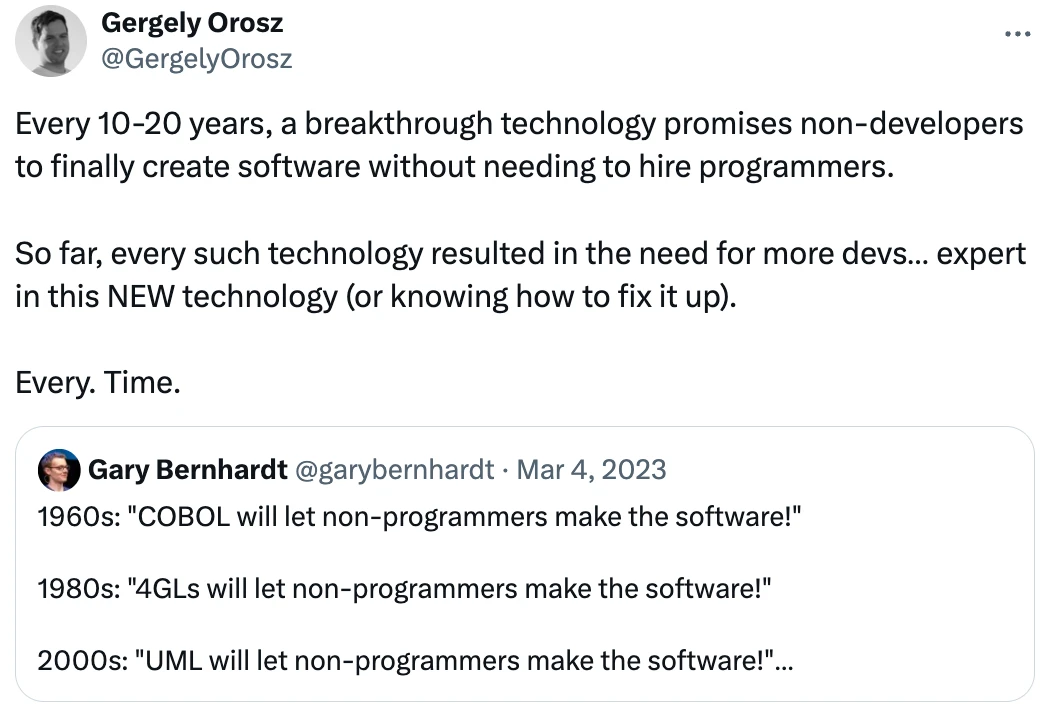Viewport: 1046px width, 714px height.
Task: Open the quoted tweet card
Action: point(524,564)
